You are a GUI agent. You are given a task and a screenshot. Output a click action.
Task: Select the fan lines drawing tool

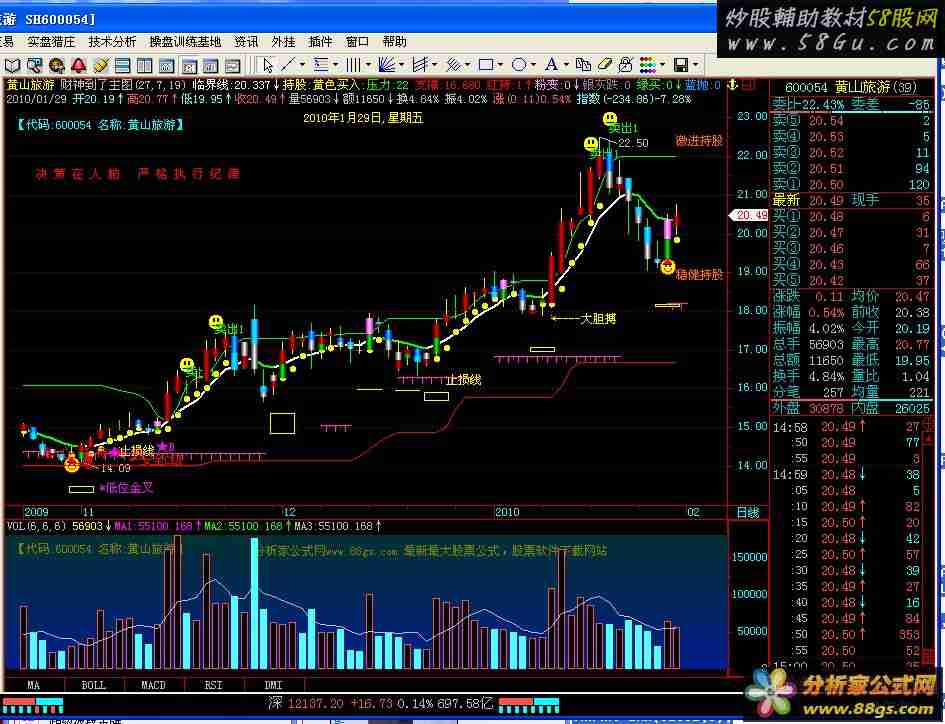386,65
